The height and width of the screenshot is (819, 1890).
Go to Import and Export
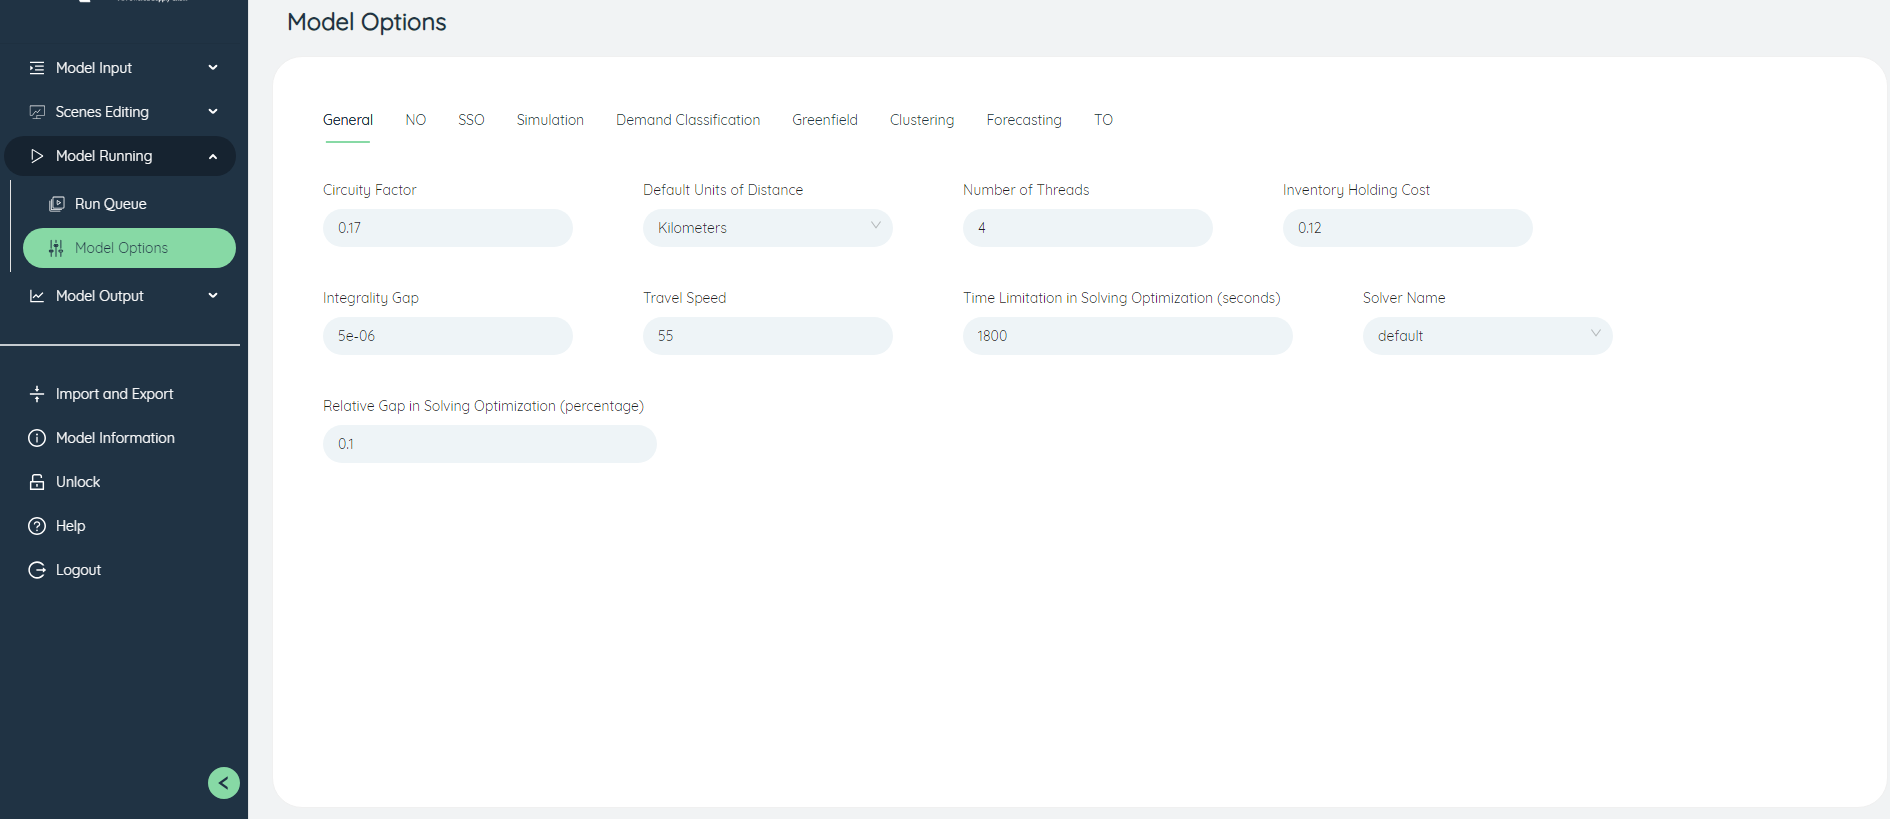(x=114, y=394)
